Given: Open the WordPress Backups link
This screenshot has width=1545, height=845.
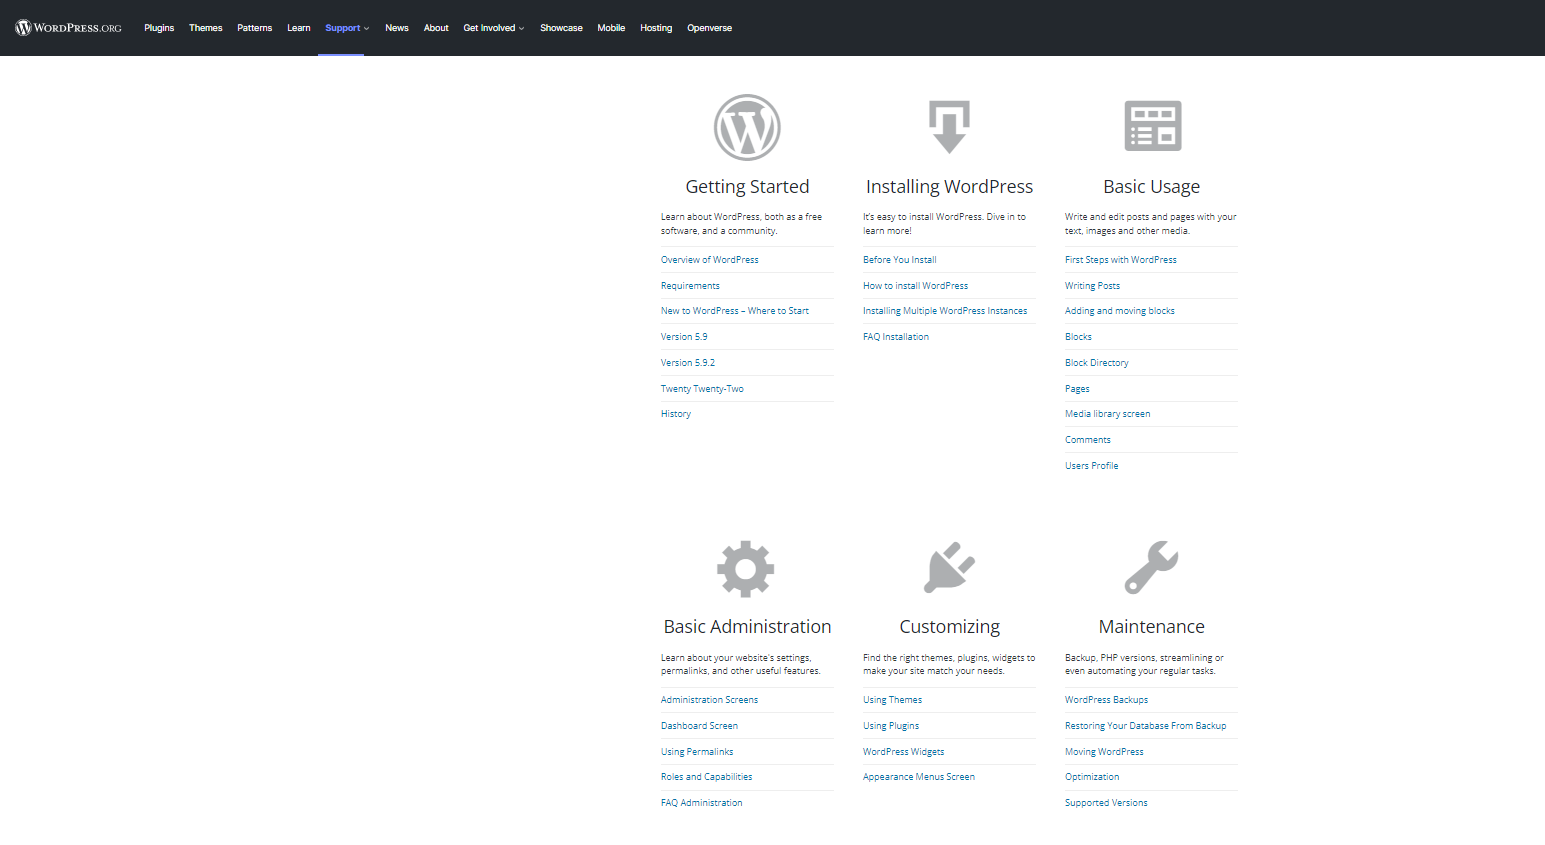Looking at the screenshot, I should [x=1107, y=700].
